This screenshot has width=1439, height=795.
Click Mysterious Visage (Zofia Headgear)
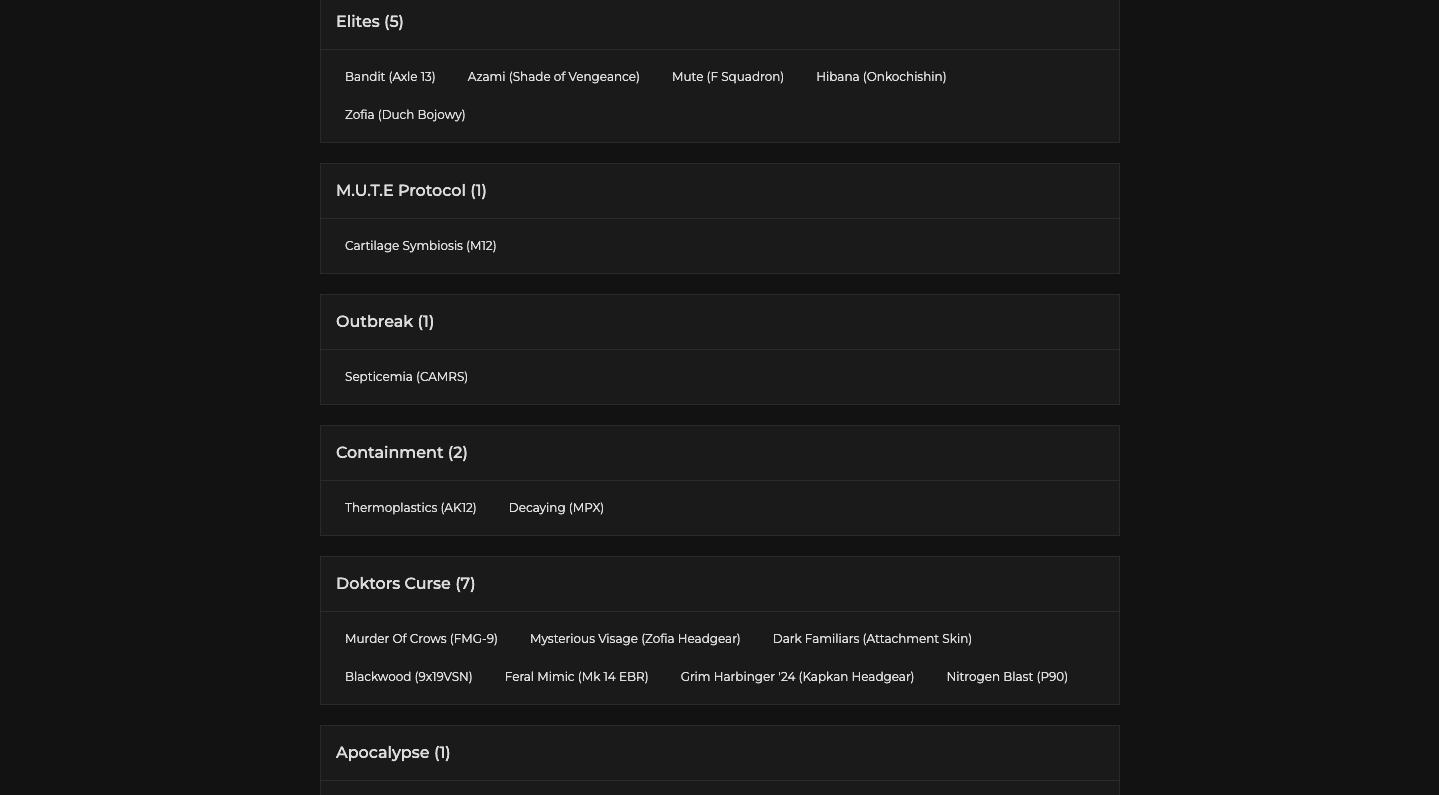coord(635,639)
